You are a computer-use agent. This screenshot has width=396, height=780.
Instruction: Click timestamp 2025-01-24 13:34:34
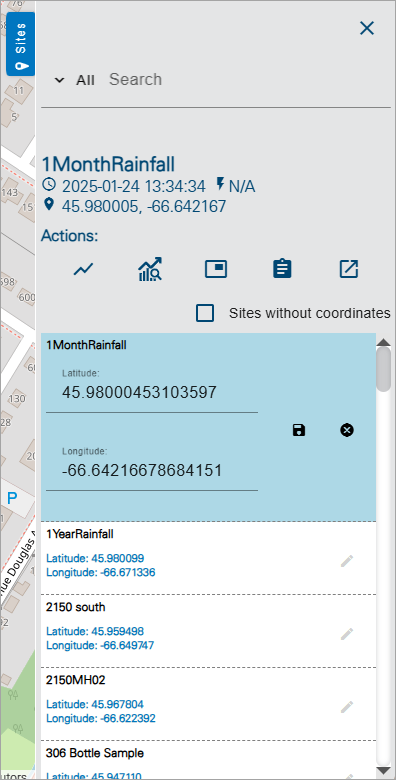coord(133,187)
